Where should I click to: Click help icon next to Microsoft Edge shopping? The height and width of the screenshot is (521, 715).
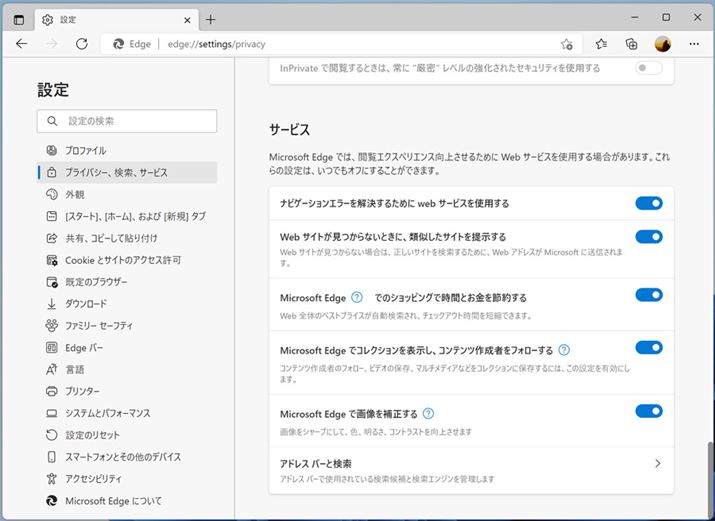pos(356,297)
